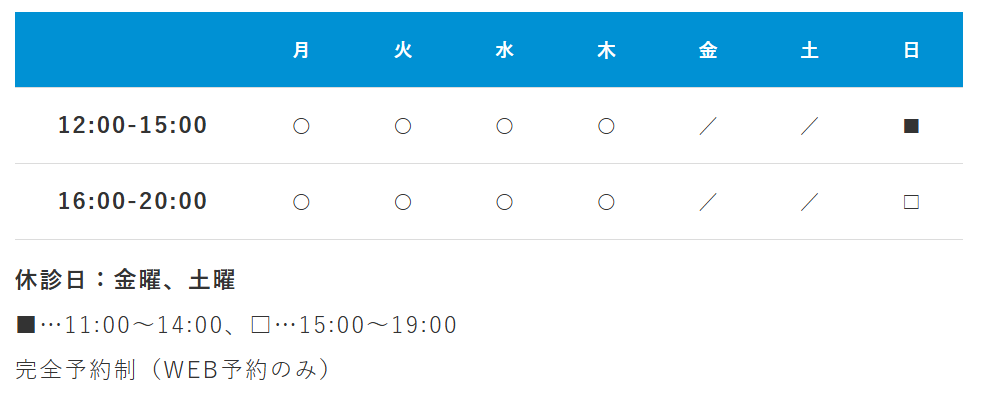
Task: Click Thursday circle in 12:00-15:00 row
Action: (x=606, y=126)
